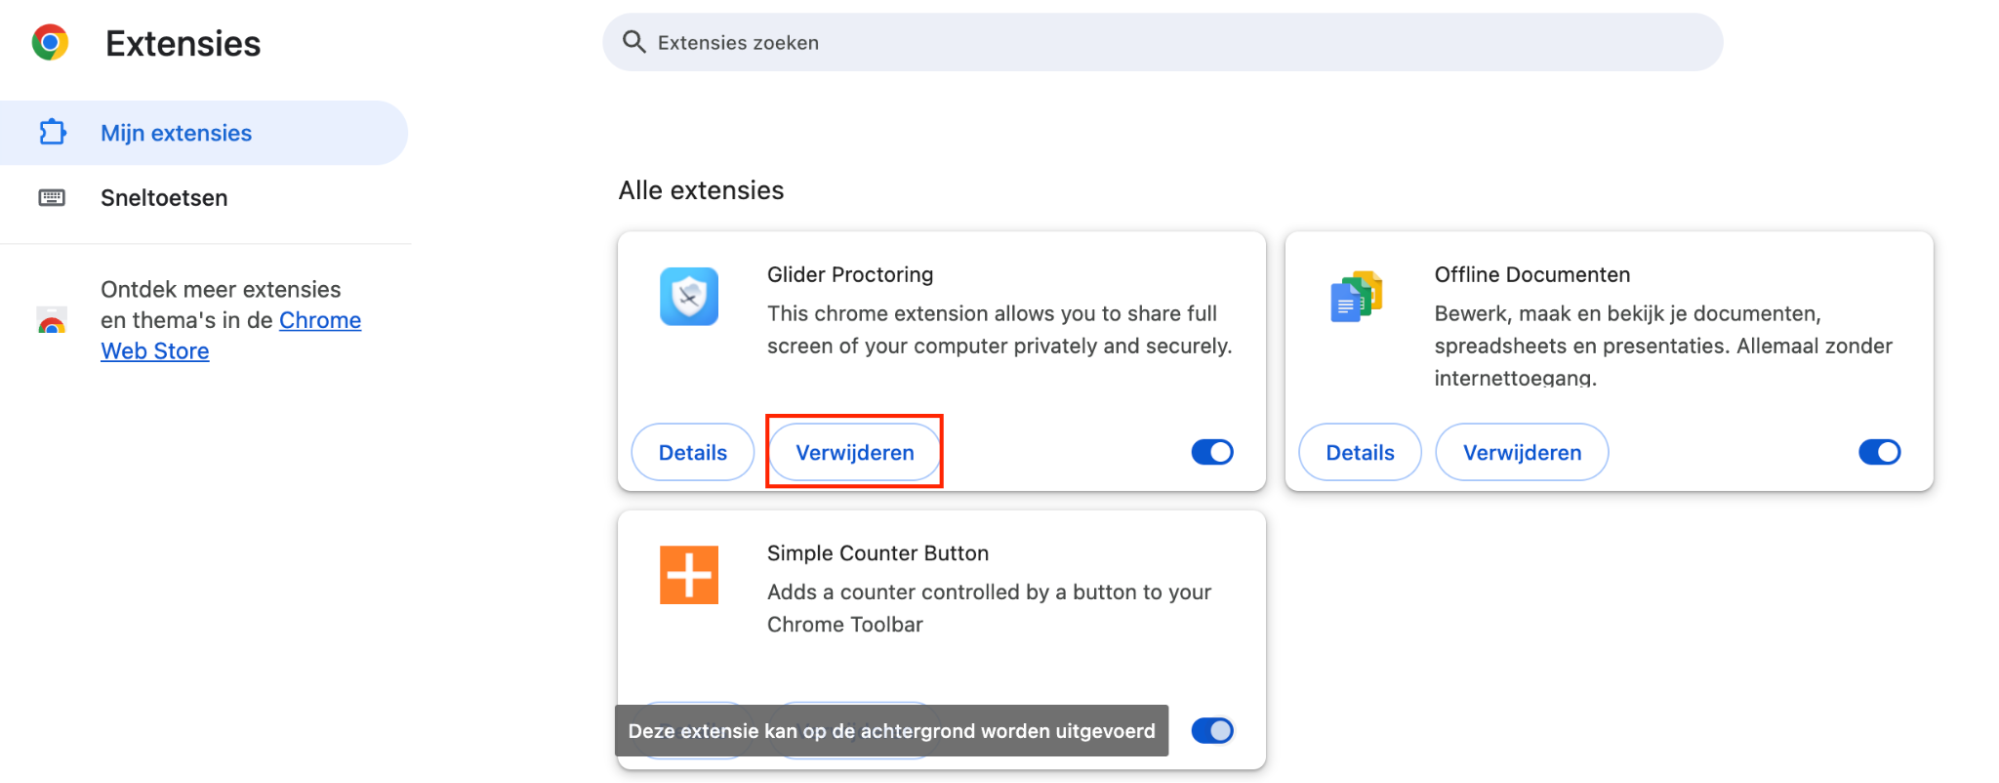Open Details for Glider Proctoring
This screenshot has height=783, width=1999.
tap(692, 452)
